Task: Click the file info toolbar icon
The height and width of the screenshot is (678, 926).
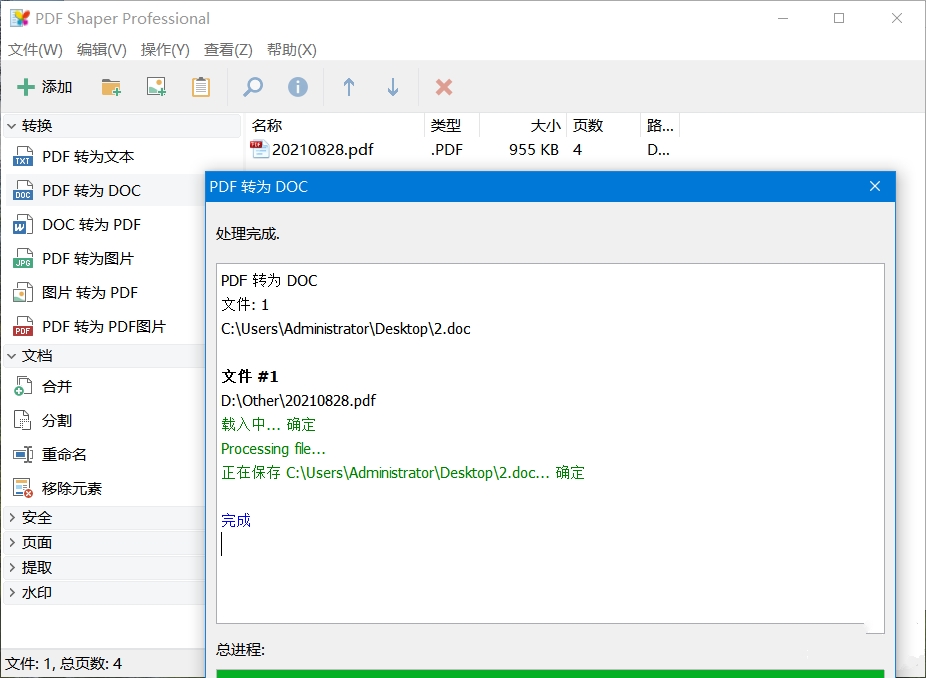Action: click(296, 86)
